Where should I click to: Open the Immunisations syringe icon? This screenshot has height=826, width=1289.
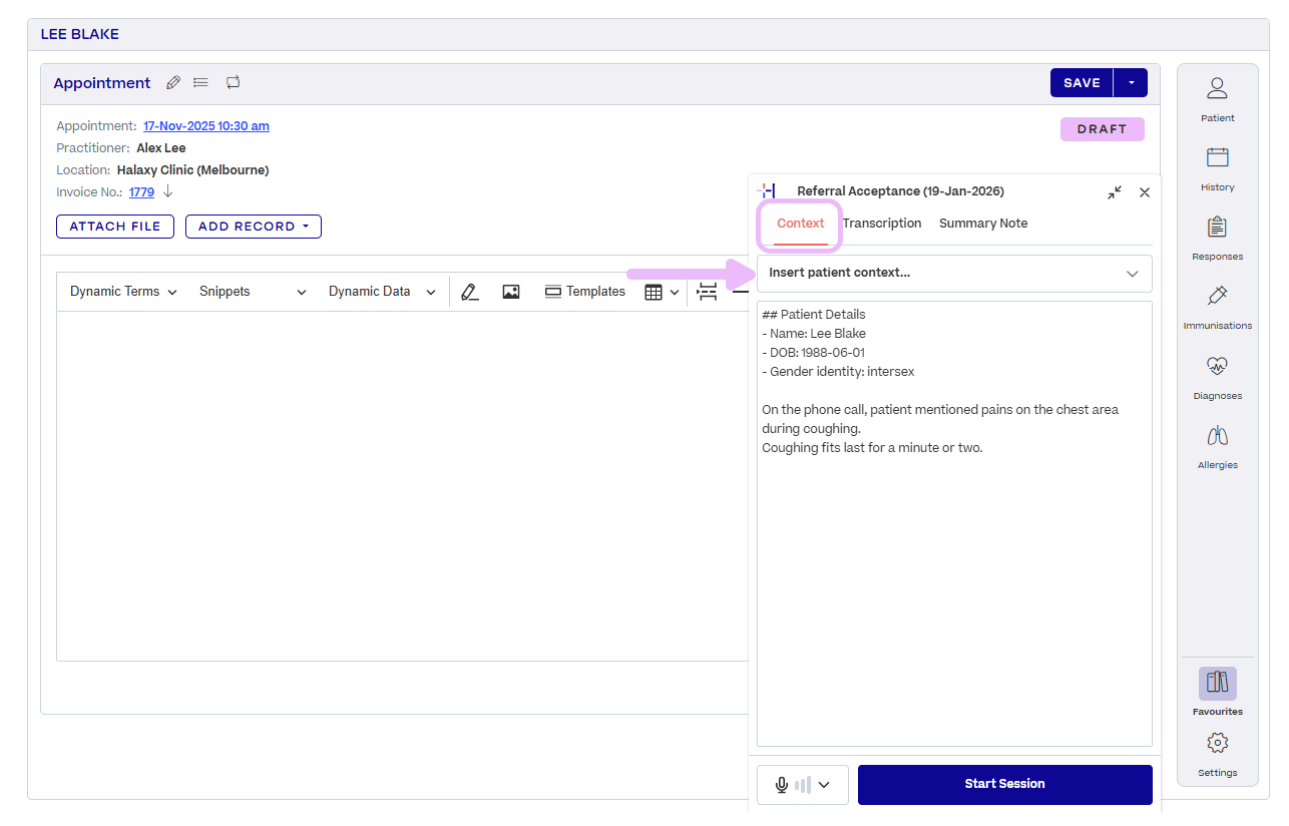coord(1217,296)
